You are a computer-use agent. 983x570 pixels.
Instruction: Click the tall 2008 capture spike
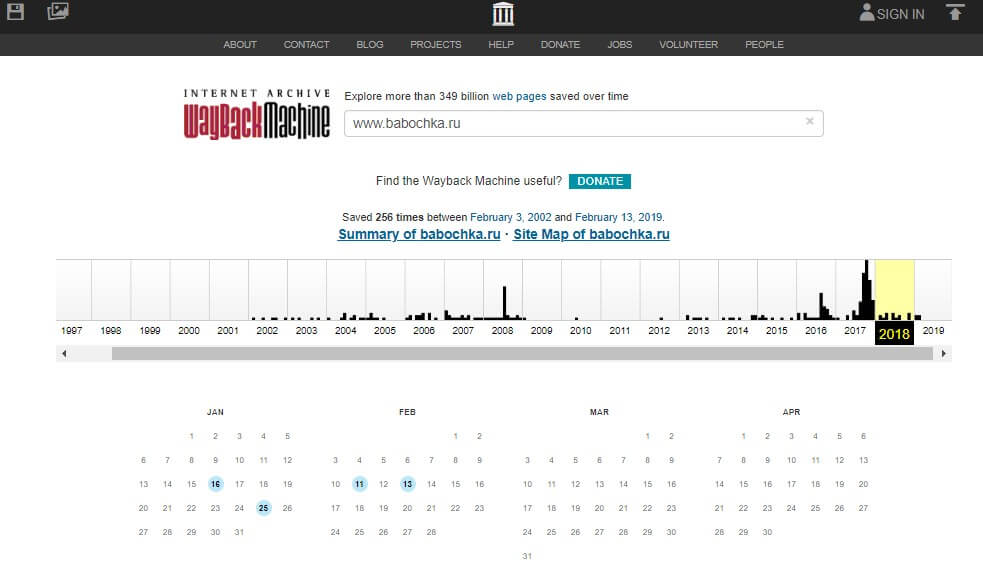tap(504, 303)
